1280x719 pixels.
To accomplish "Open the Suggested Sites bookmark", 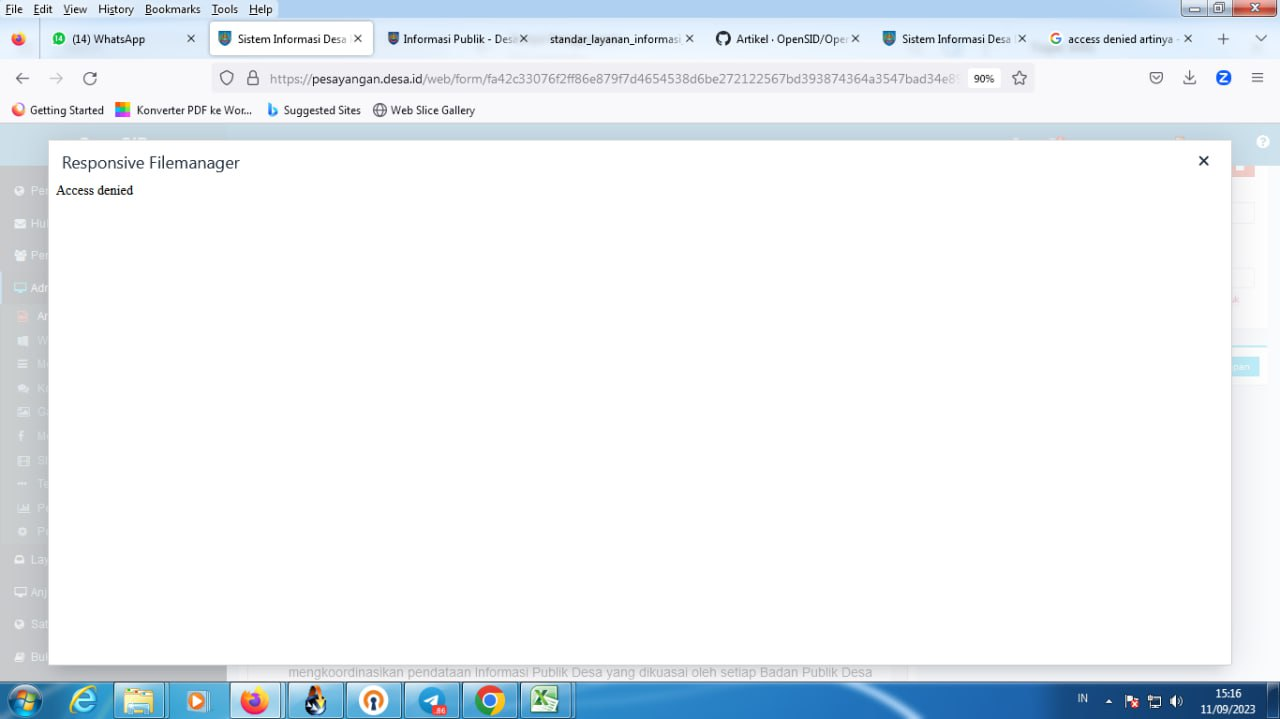I will tap(313, 110).
